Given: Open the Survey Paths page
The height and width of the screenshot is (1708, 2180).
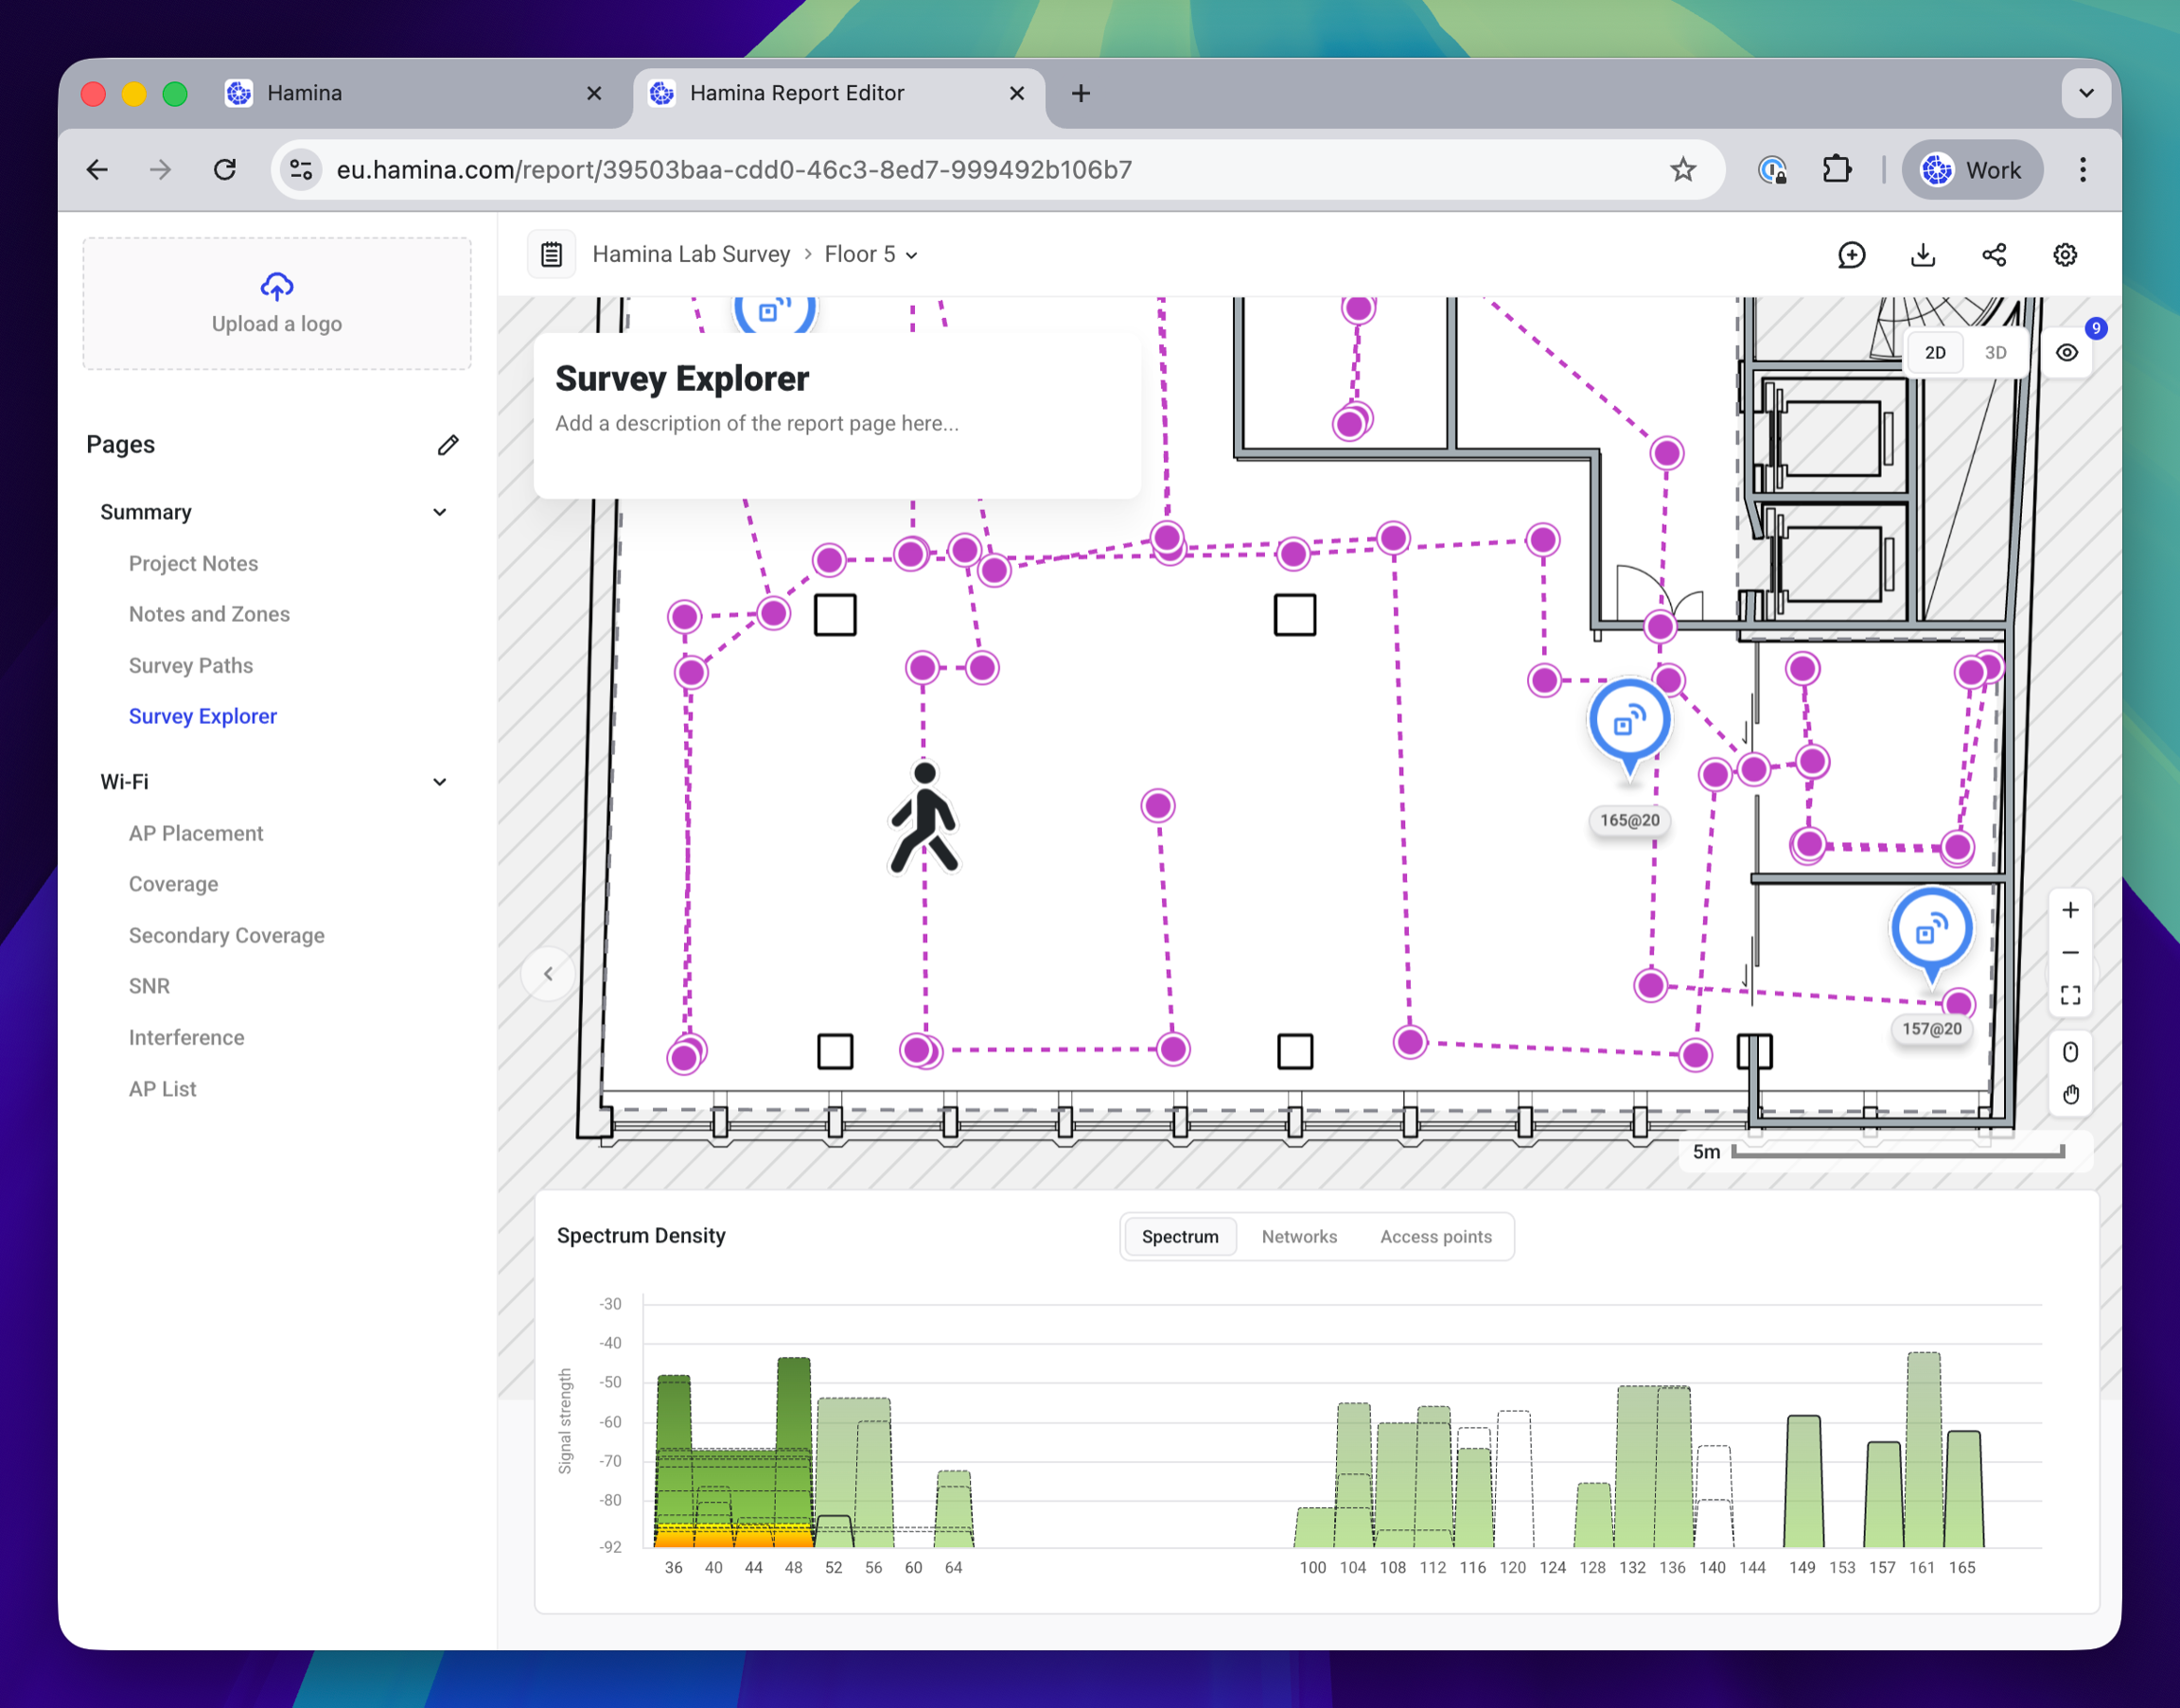Looking at the screenshot, I should [x=191, y=665].
